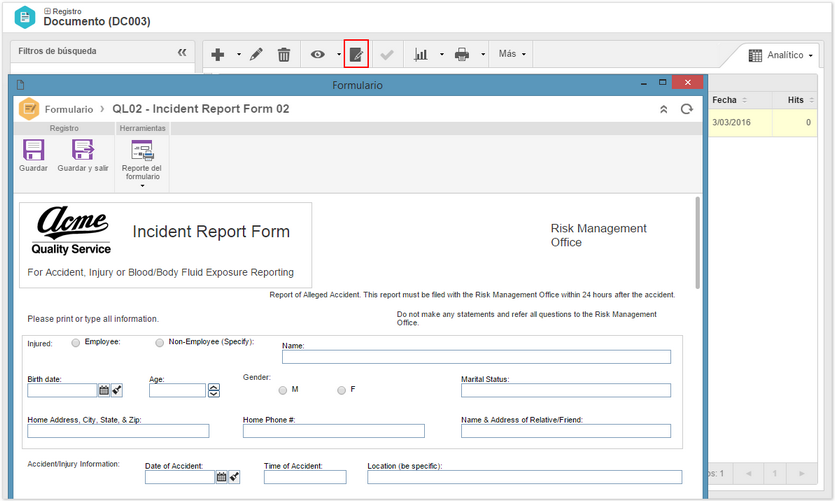Open the Reporte del formulario tool
The height and width of the screenshot is (501, 835).
coord(142,160)
